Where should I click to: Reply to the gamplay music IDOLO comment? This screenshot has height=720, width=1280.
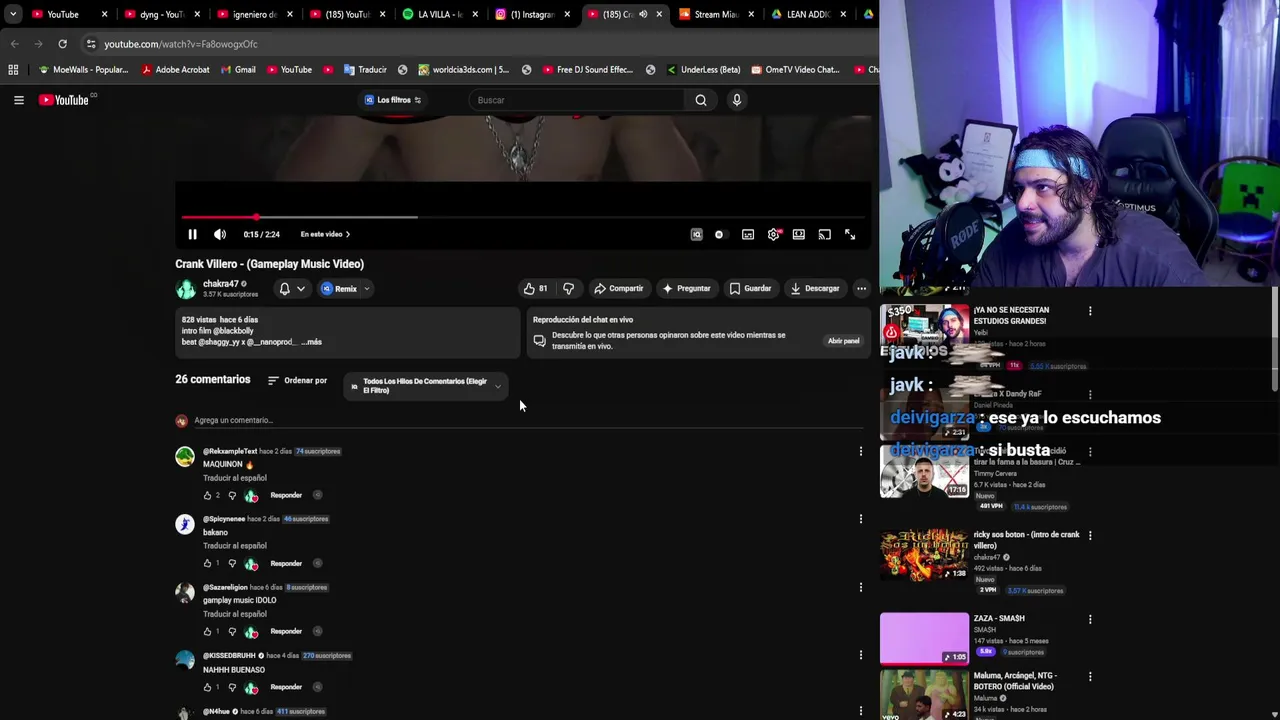tap(286, 631)
